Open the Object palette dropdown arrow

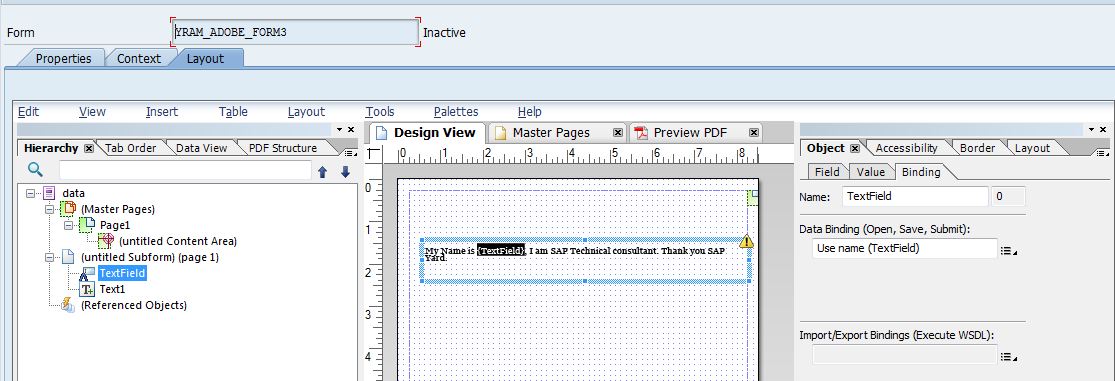1092,129
